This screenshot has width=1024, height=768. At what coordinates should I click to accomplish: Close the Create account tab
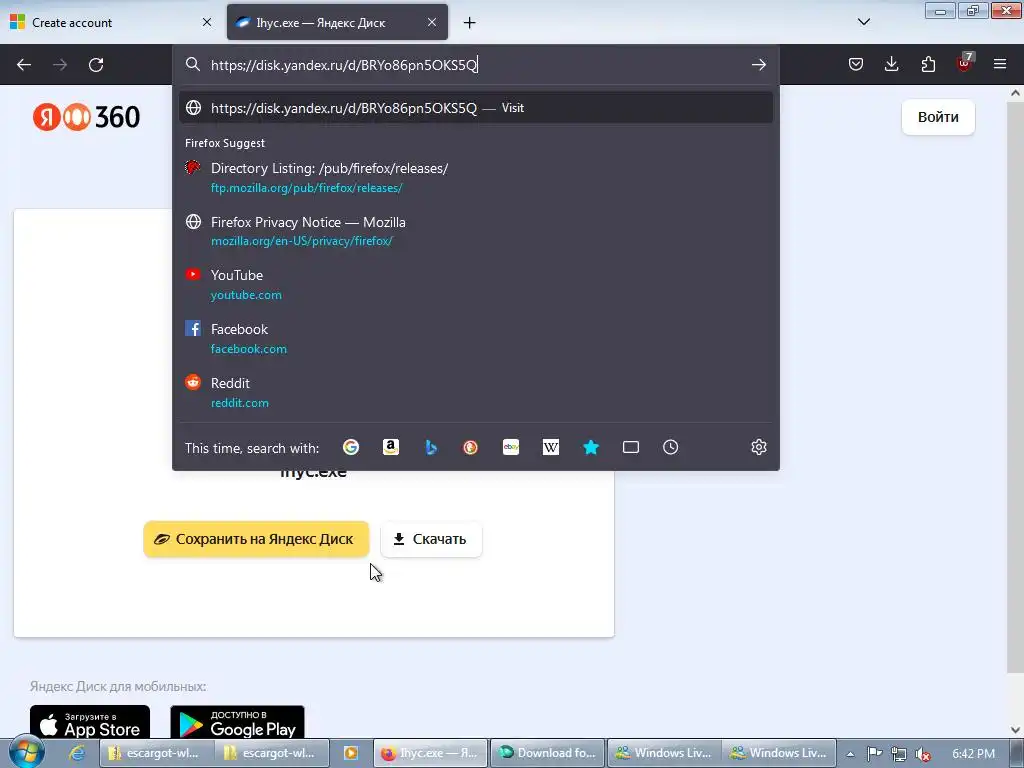coord(207,22)
